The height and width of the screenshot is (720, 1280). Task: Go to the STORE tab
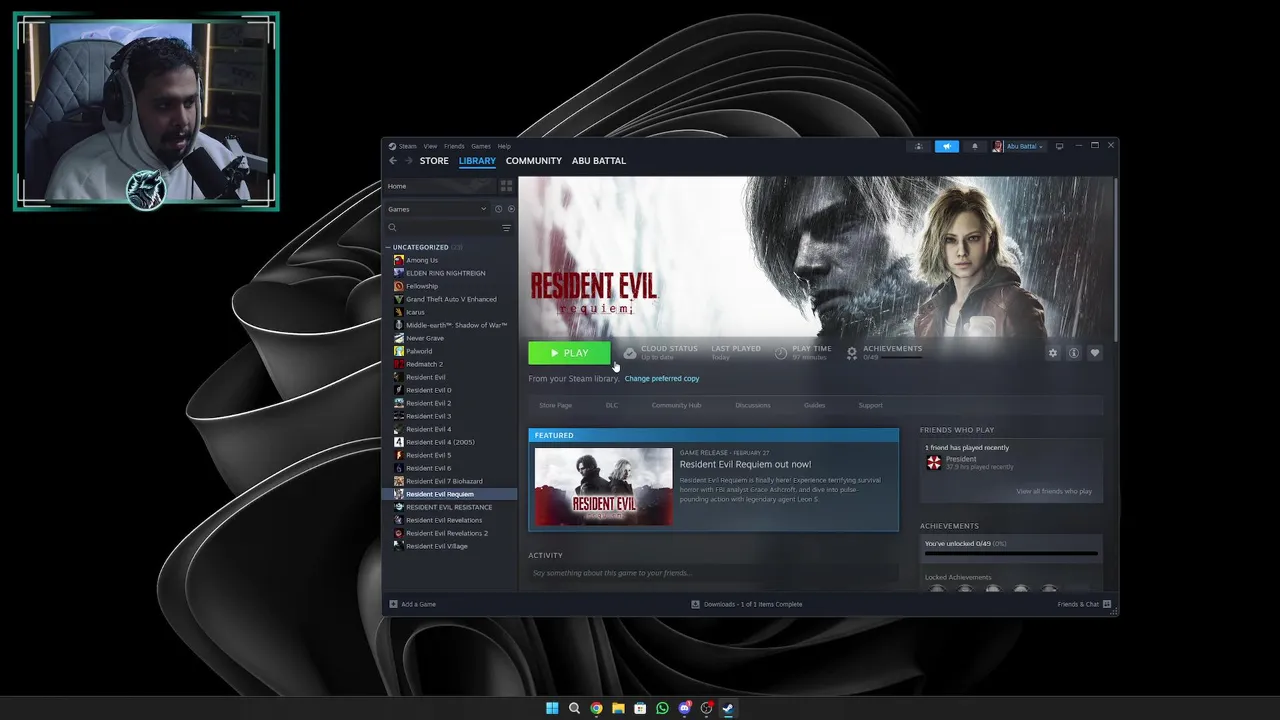coord(434,161)
